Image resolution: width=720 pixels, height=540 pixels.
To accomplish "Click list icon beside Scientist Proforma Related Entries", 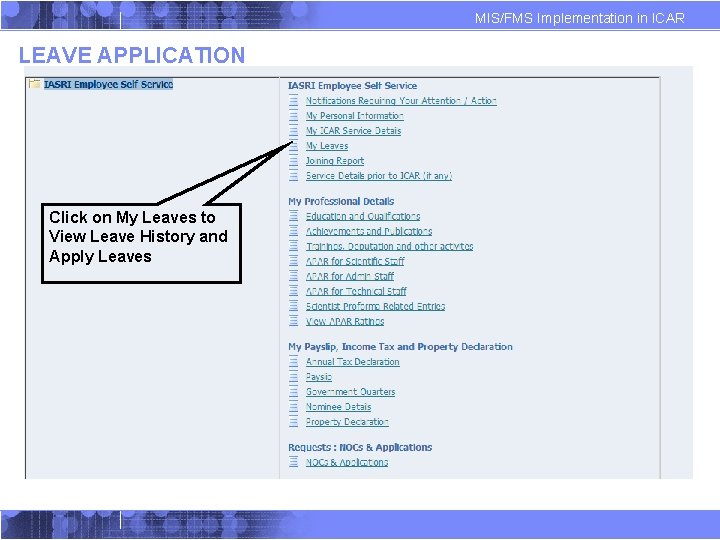I will (x=293, y=306).
